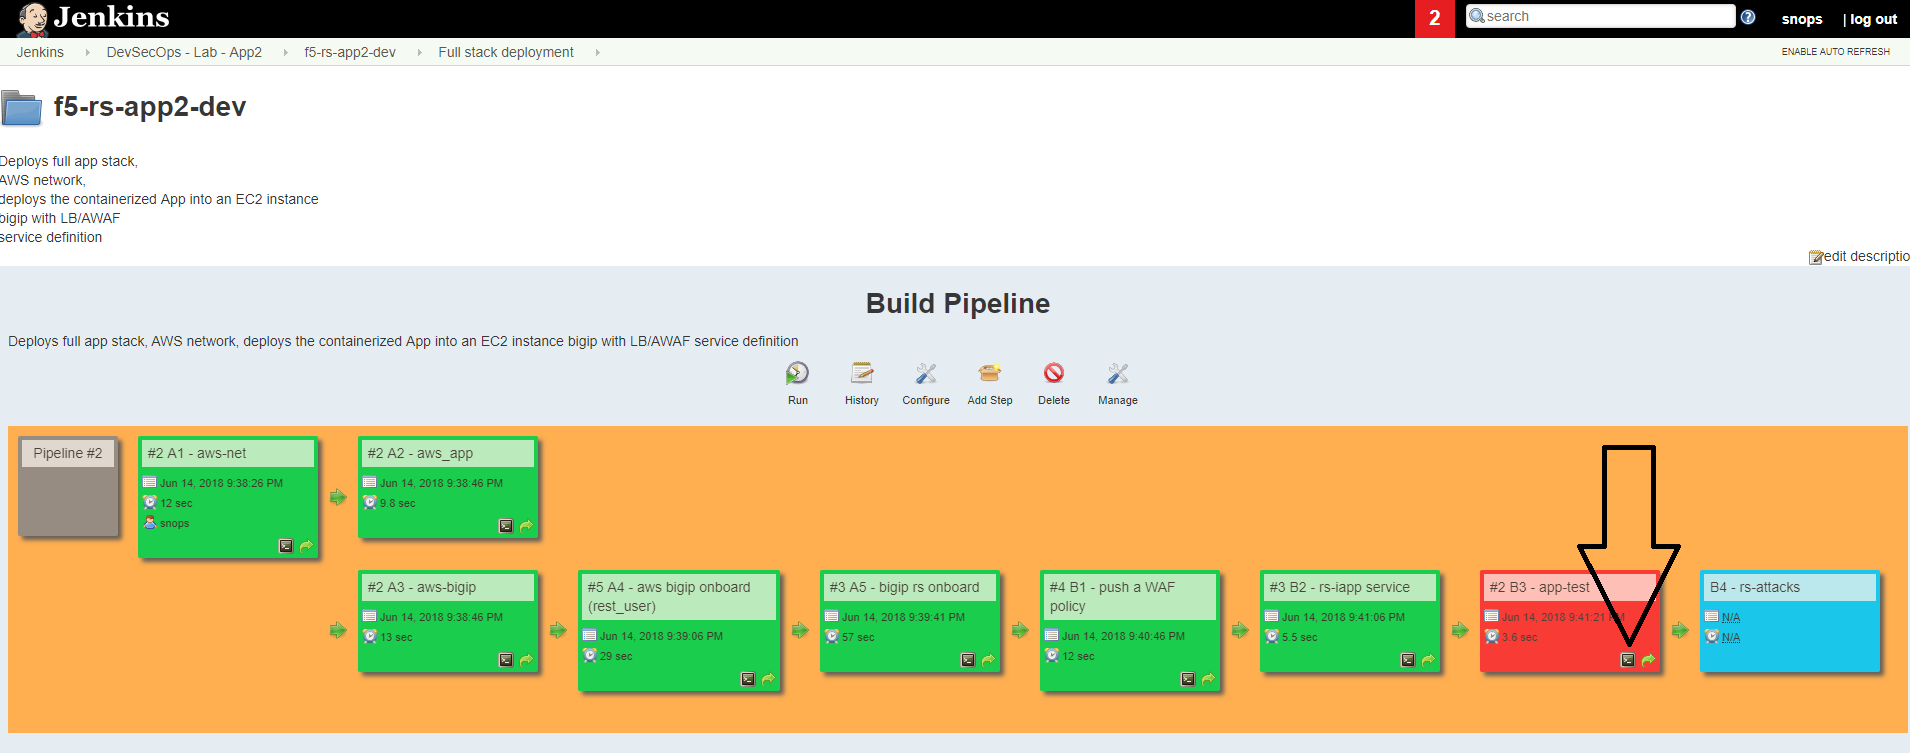Open the f5-rs-app2-dev breadcrumb link

[x=350, y=52]
